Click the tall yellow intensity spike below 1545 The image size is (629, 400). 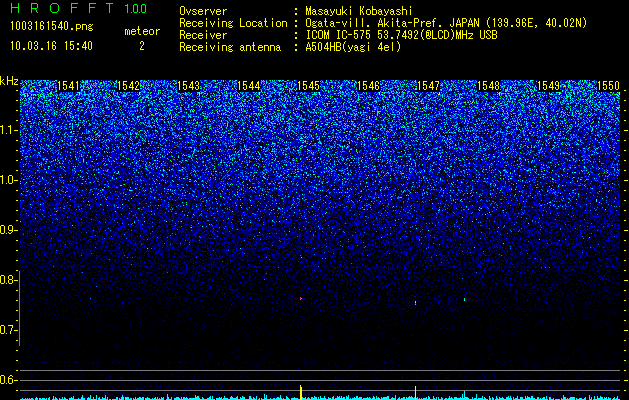(x=301, y=392)
